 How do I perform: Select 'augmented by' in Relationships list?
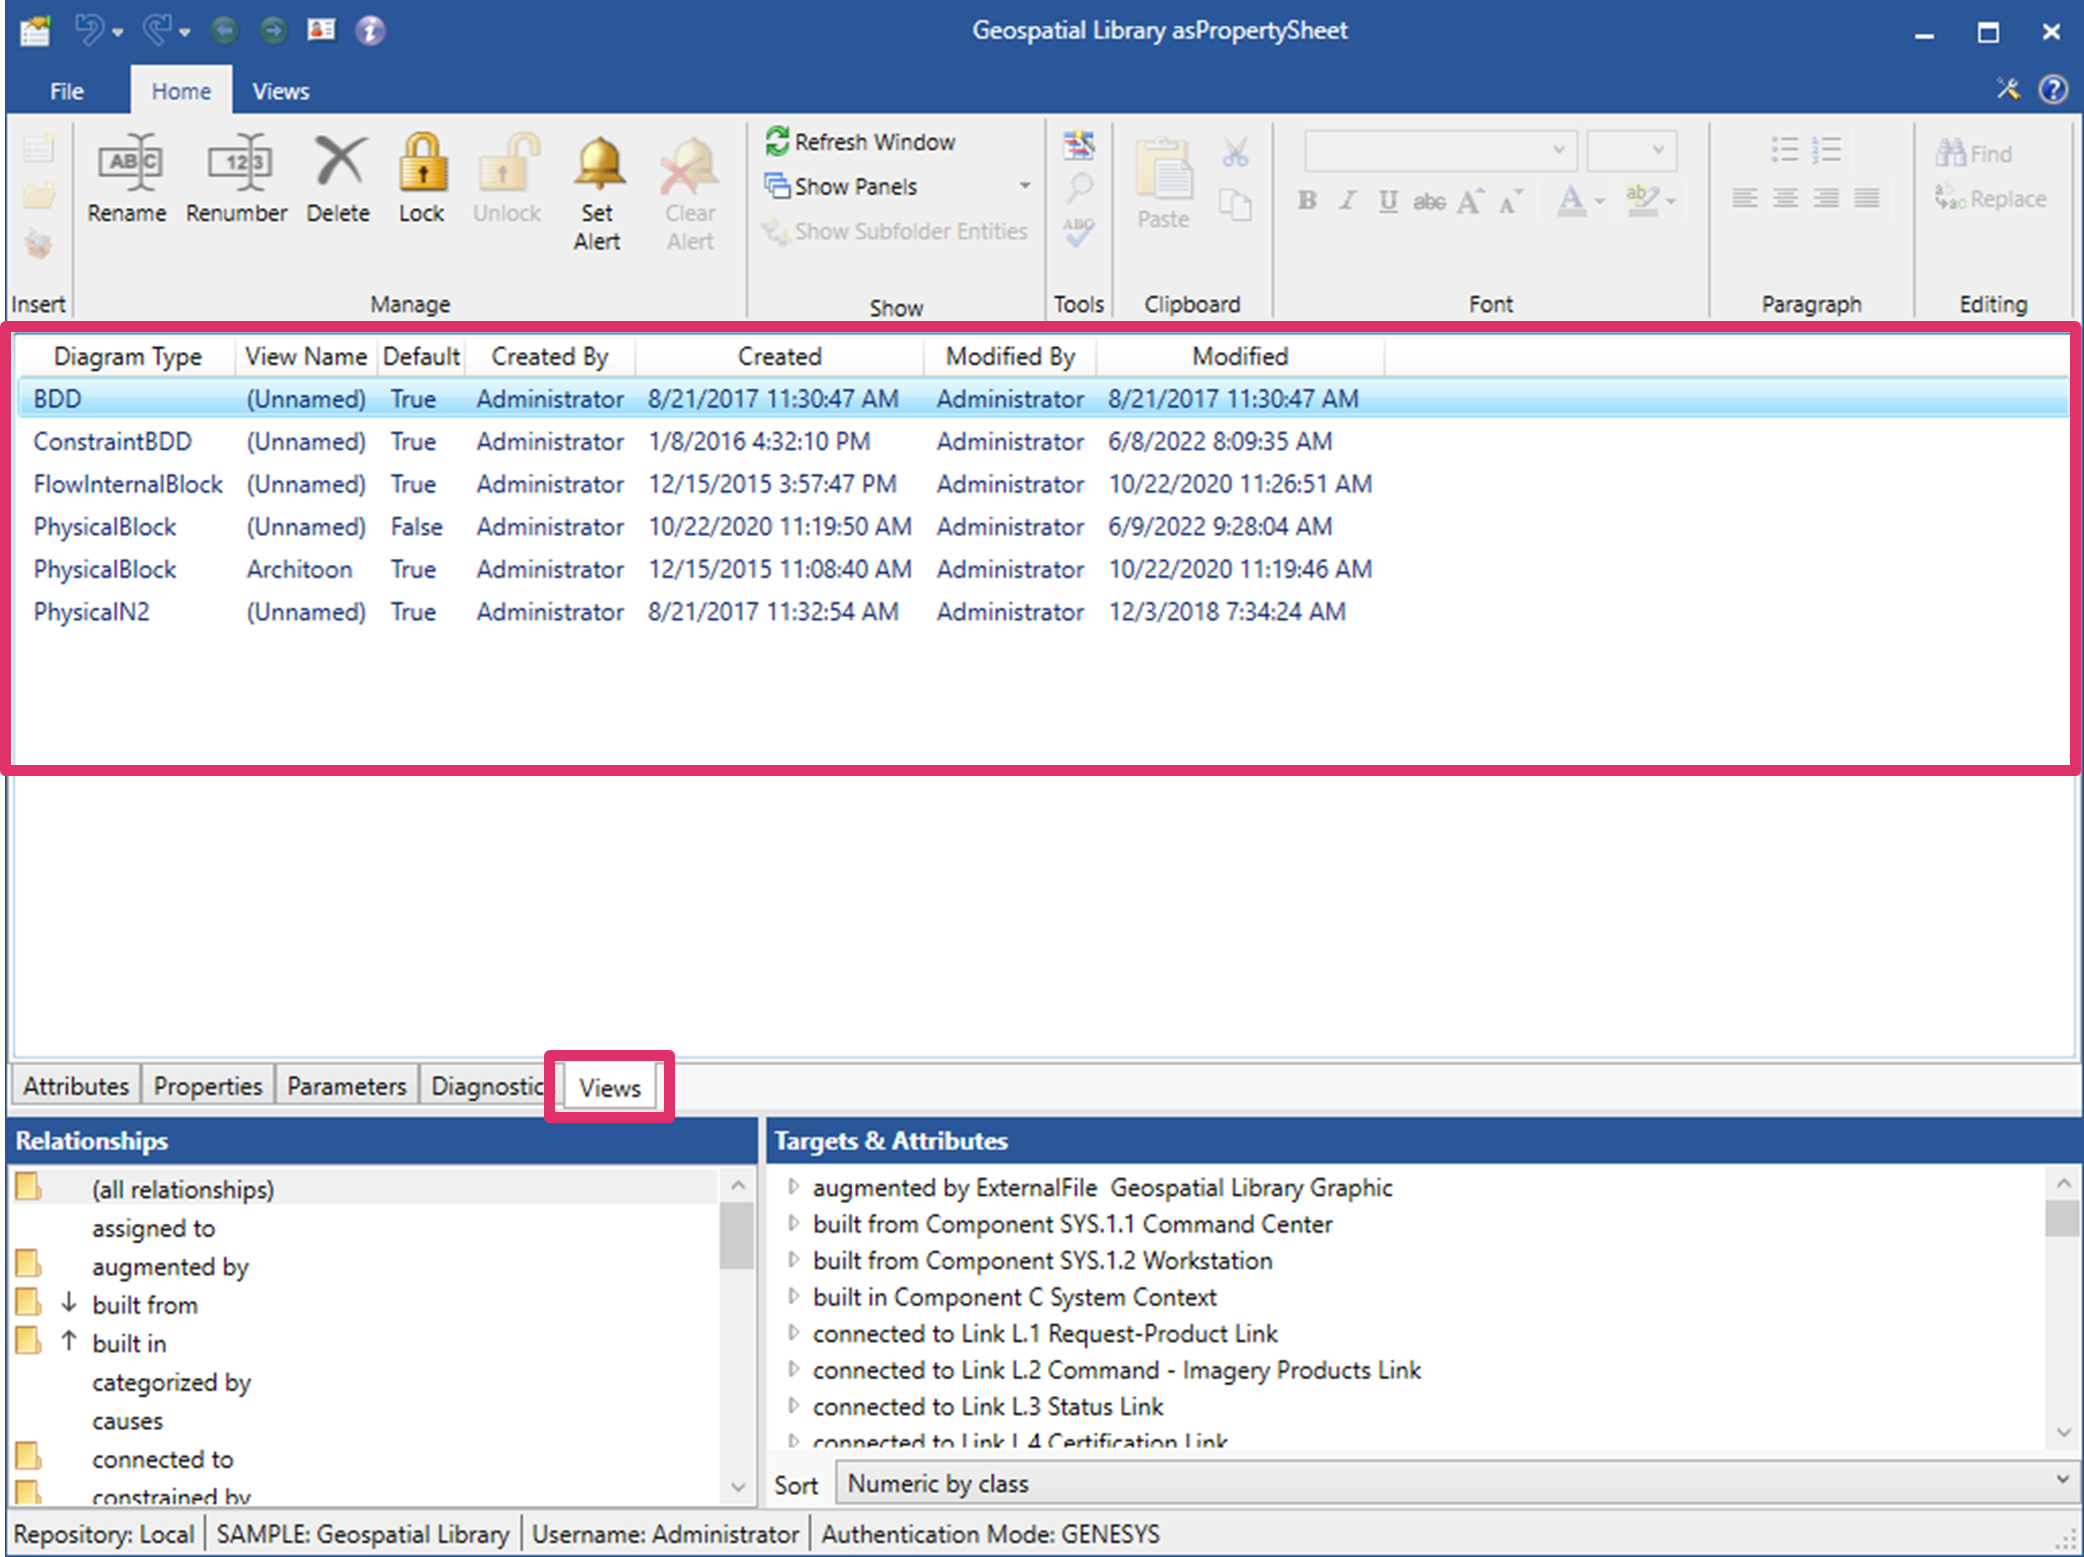click(170, 1267)
